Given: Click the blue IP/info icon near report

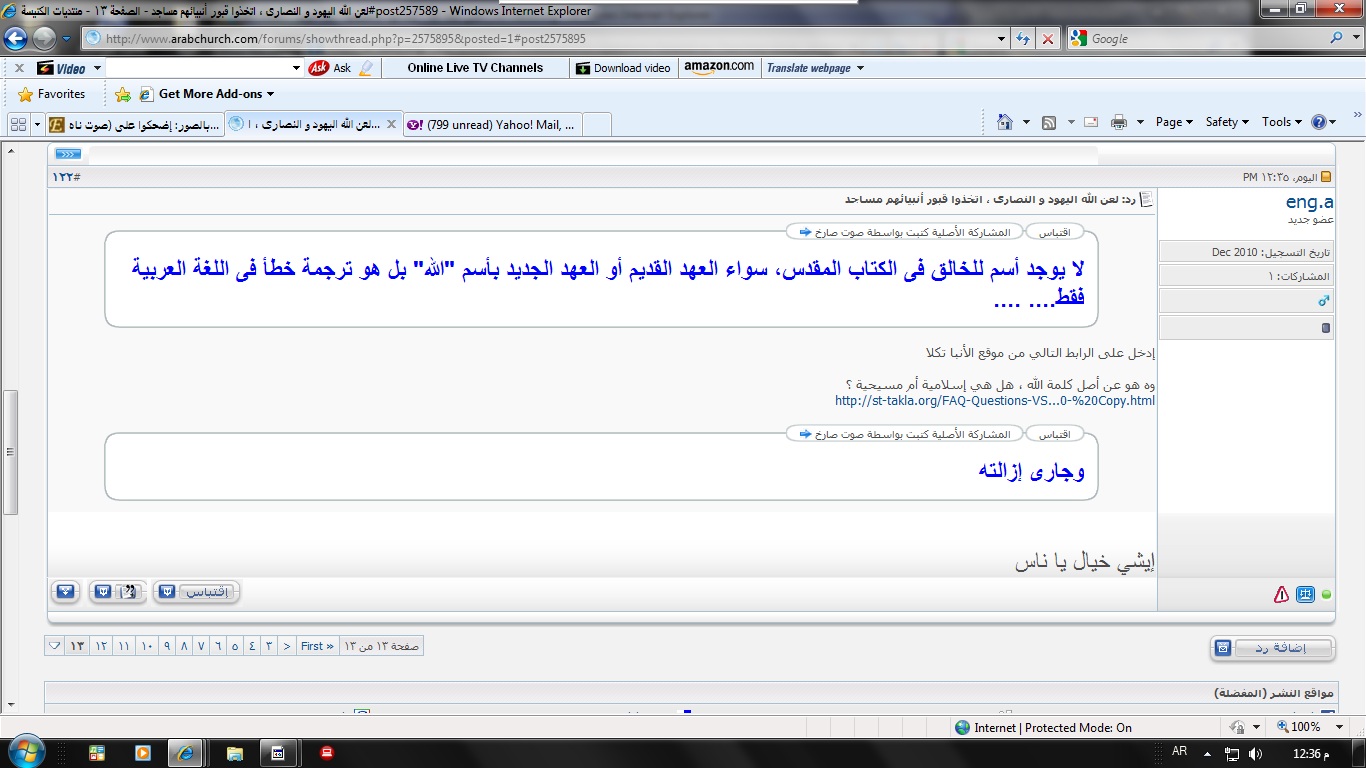Looking at the screenshot, I should (1304, 594).
